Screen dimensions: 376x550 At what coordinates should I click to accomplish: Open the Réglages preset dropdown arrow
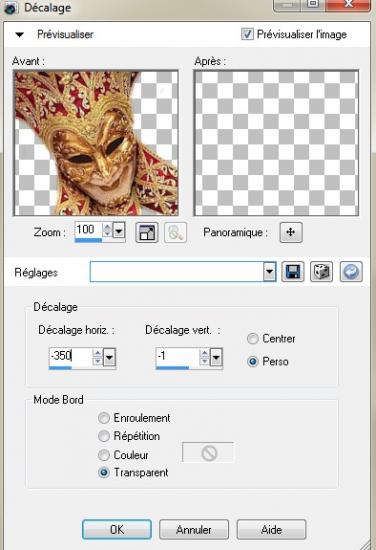[269, 271]
